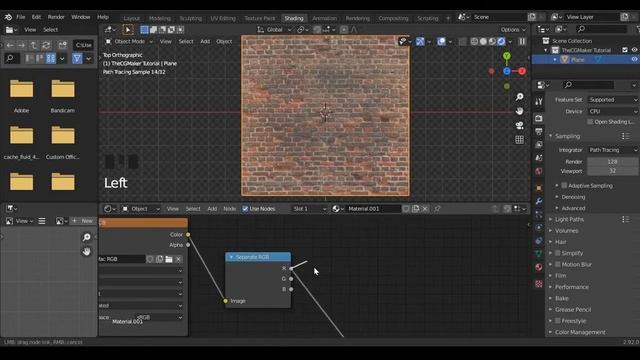
Task: Click the pan hand in image editor
Action: pyautogui.click(x=87, y=251)
